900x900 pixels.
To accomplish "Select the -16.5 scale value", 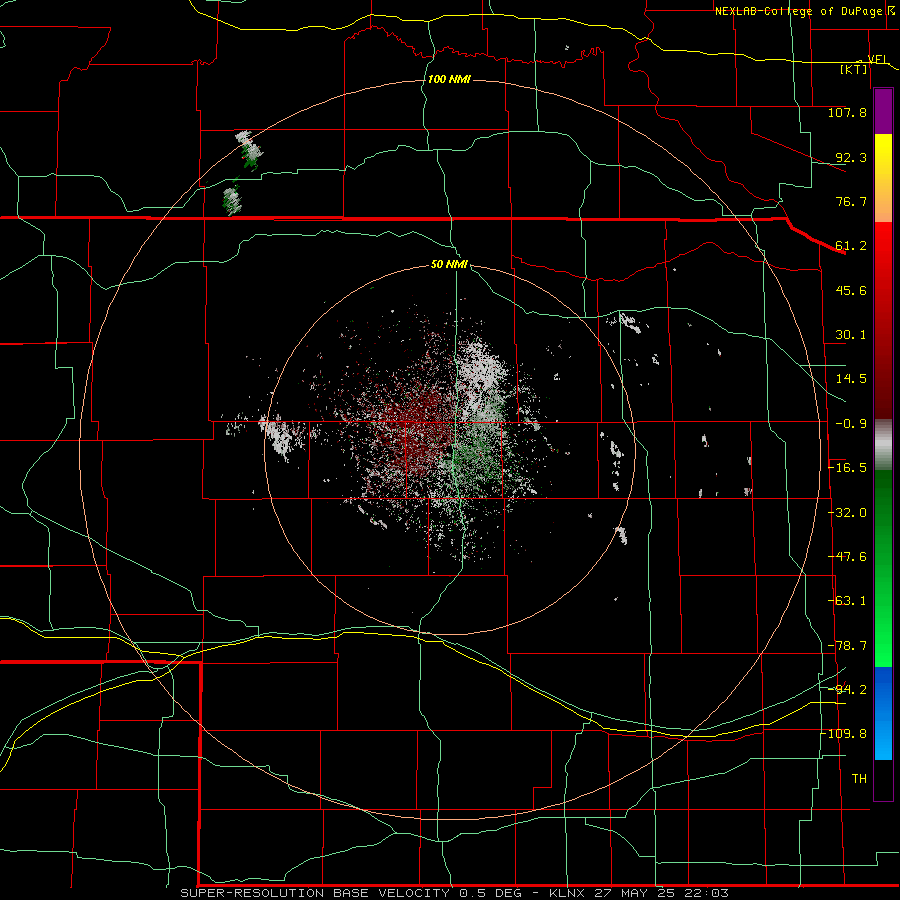I will [x=847, y=468].
